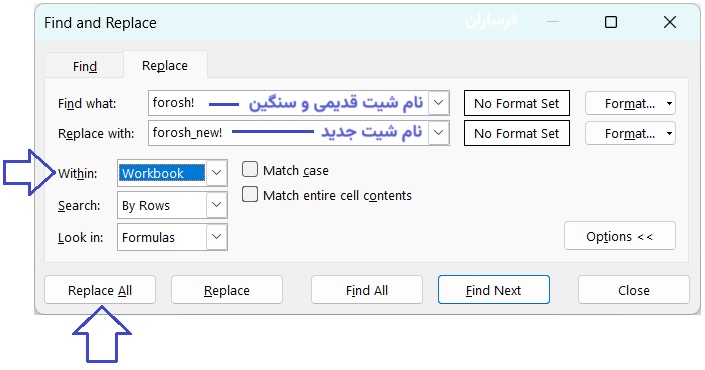Screen dimensions: 705x370
Task: Toggle Match entire cell contents checkbox
Action: [x=250, y=195]
